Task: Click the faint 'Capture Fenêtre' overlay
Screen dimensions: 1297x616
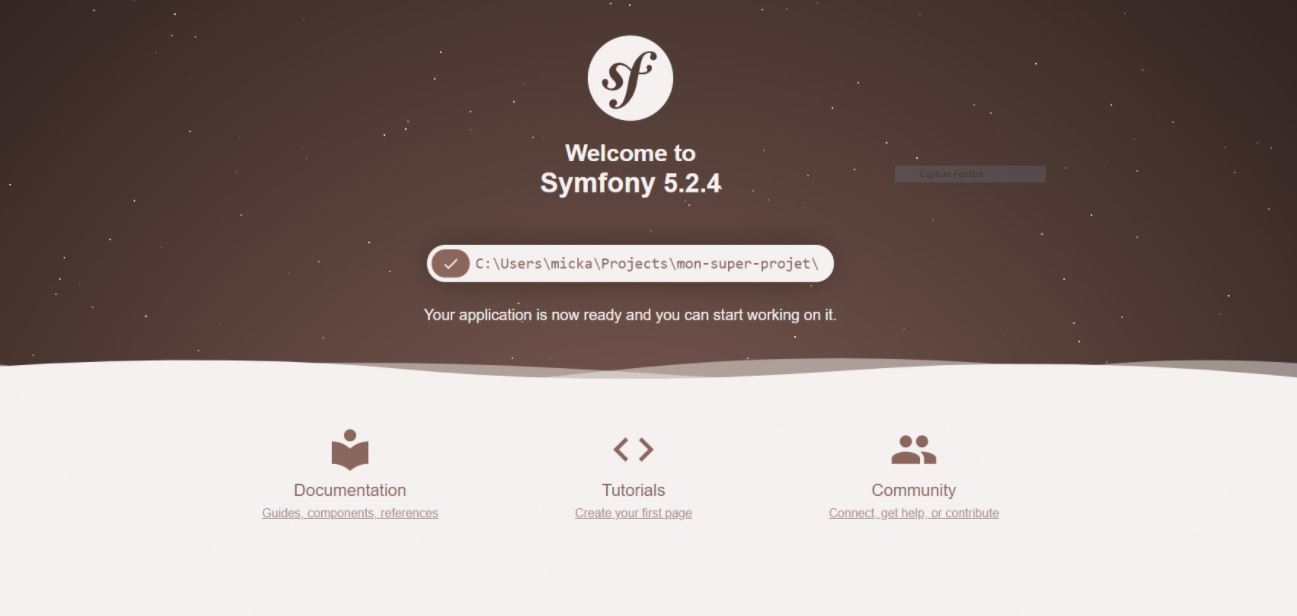Action: pos(970,174)
